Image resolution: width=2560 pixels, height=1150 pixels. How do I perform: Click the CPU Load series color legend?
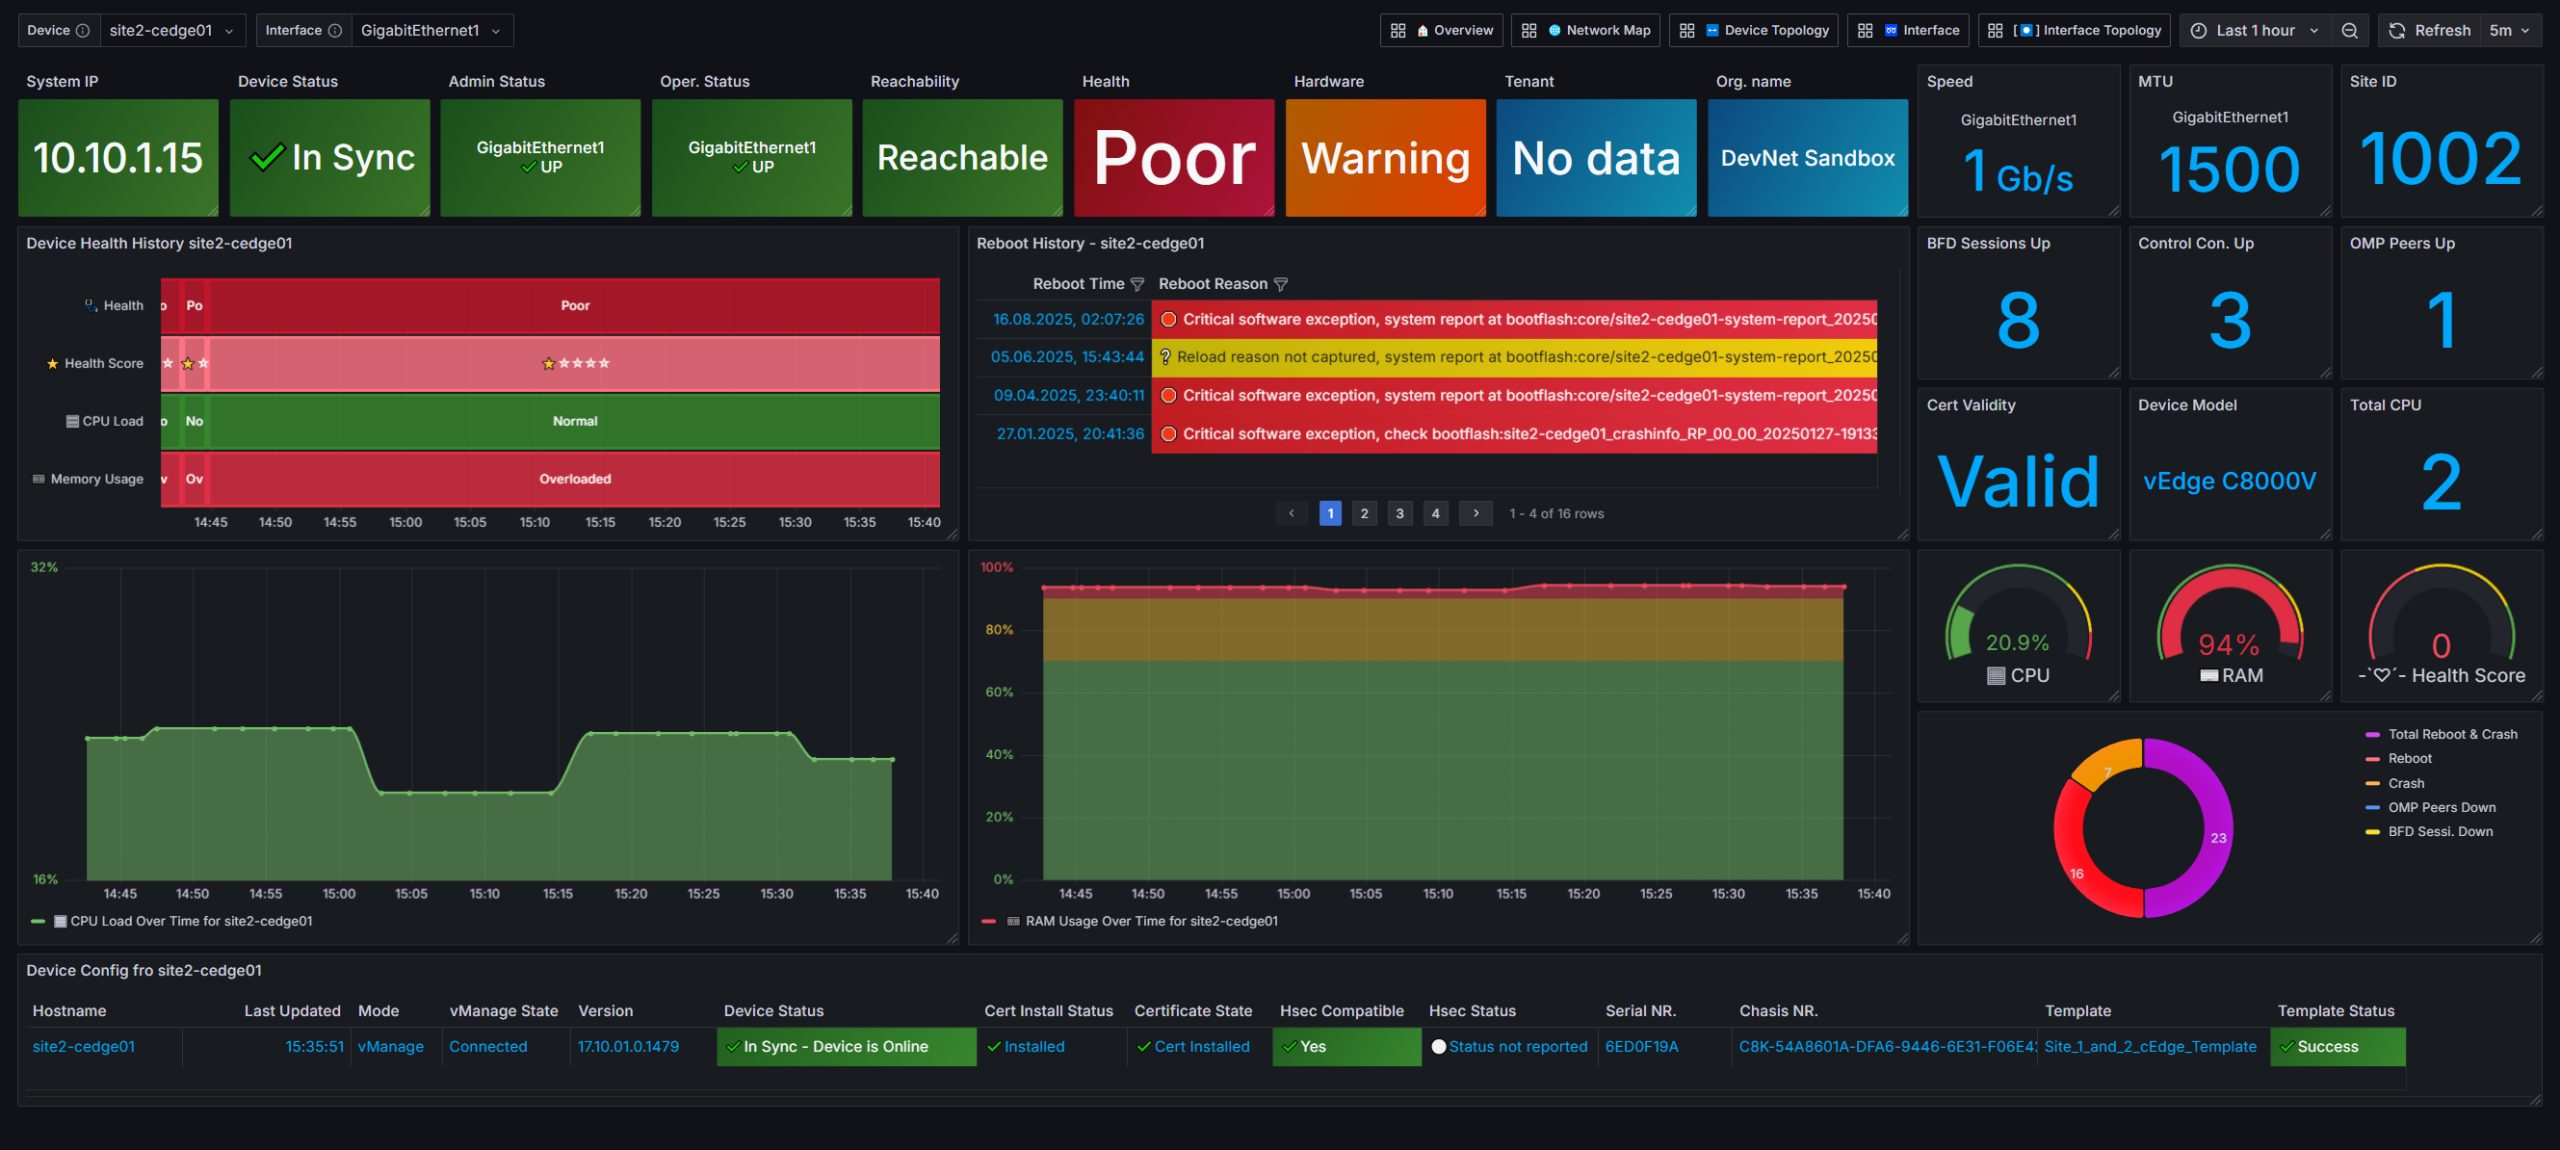tap(38, 921)
